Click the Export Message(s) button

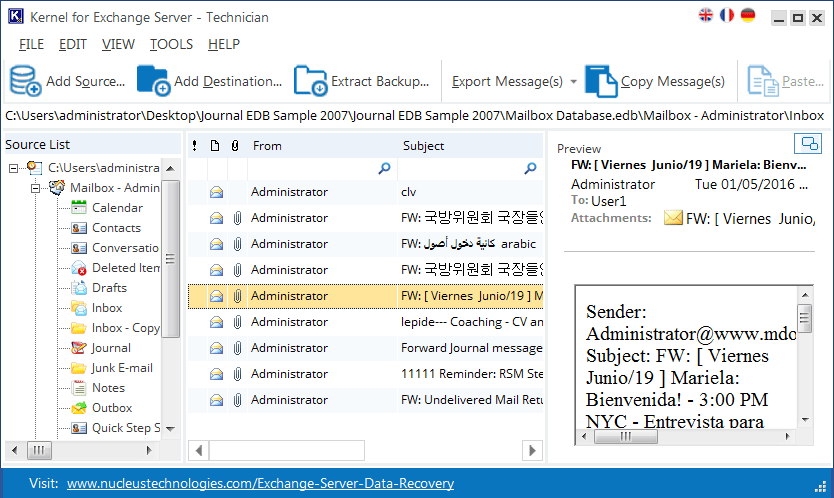click(507, 81)
